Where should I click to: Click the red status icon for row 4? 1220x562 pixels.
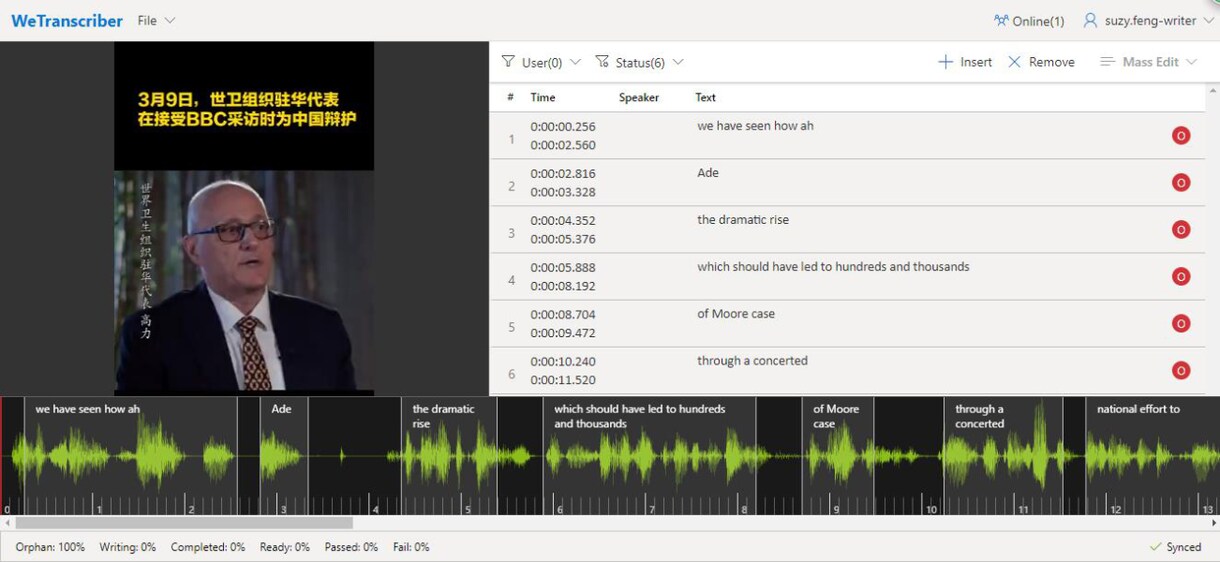1181,277
